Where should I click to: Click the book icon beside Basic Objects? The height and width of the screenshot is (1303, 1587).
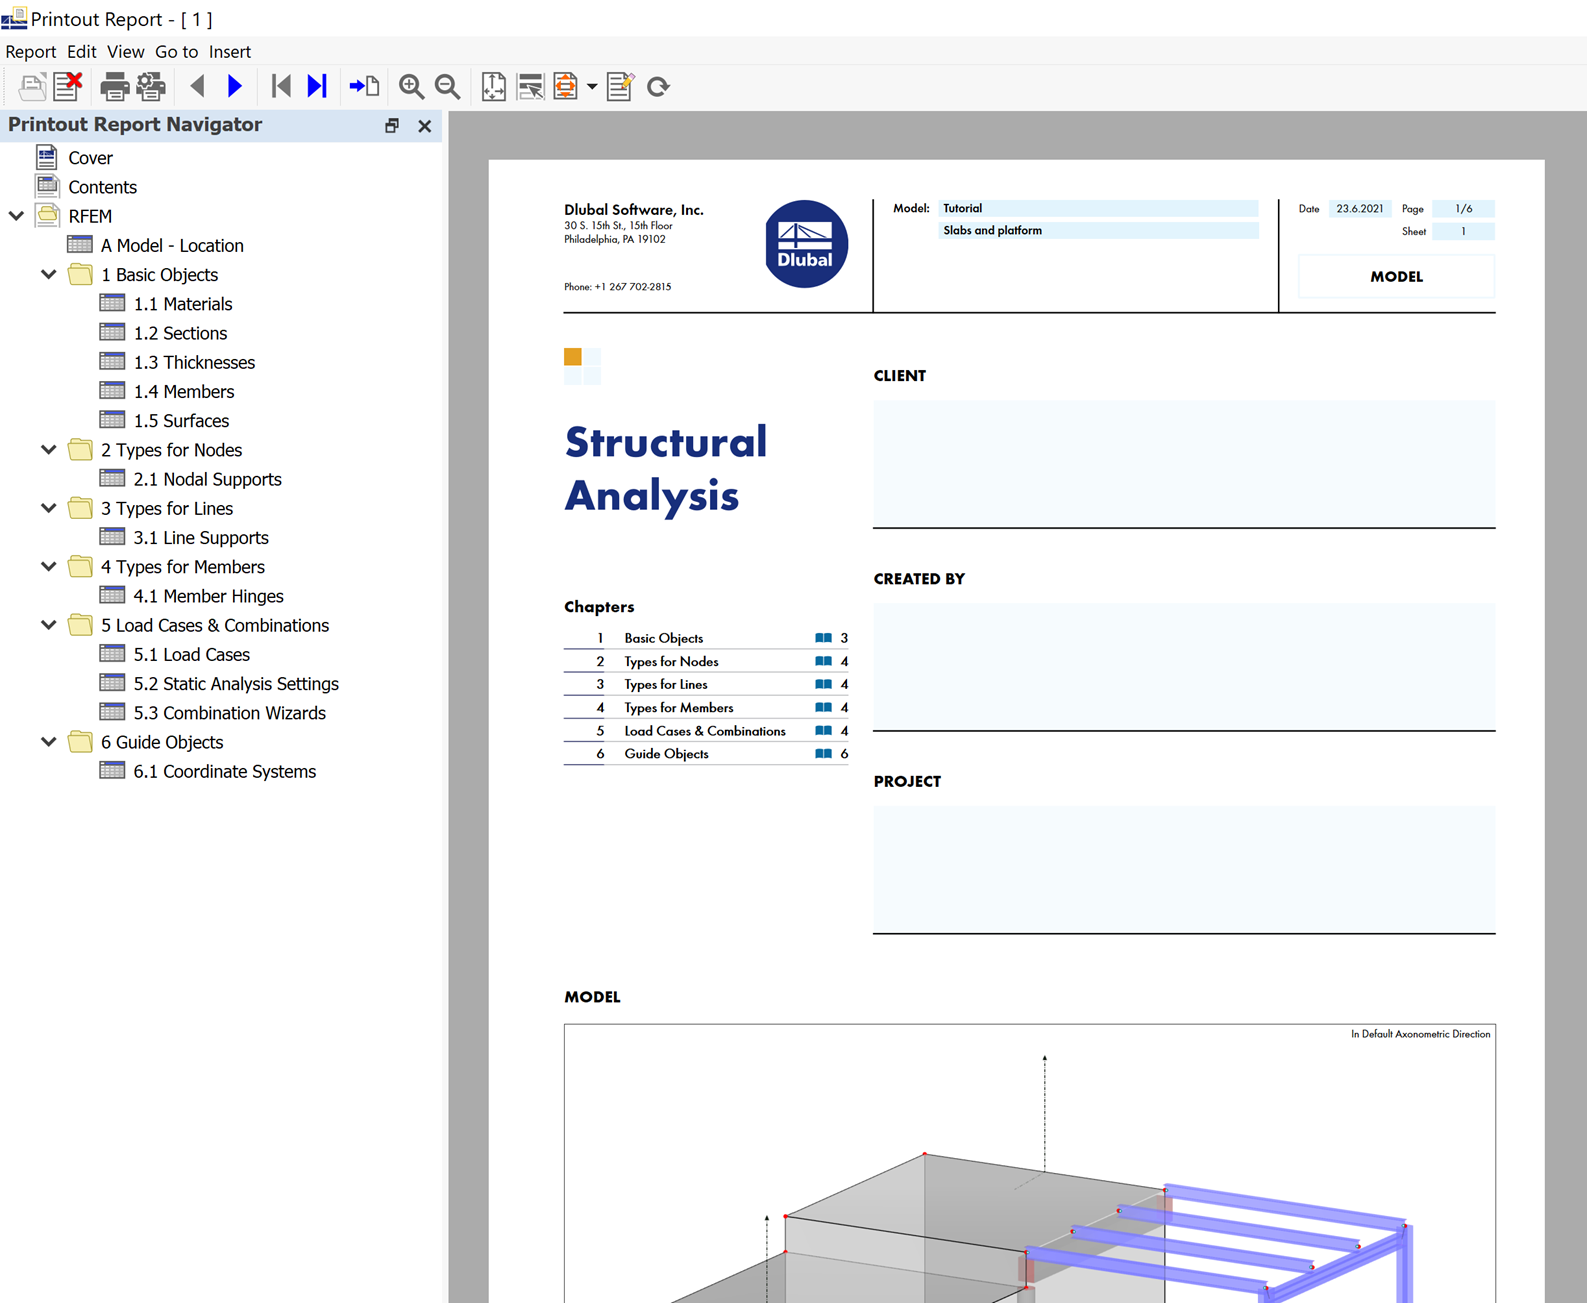(823, 638)
